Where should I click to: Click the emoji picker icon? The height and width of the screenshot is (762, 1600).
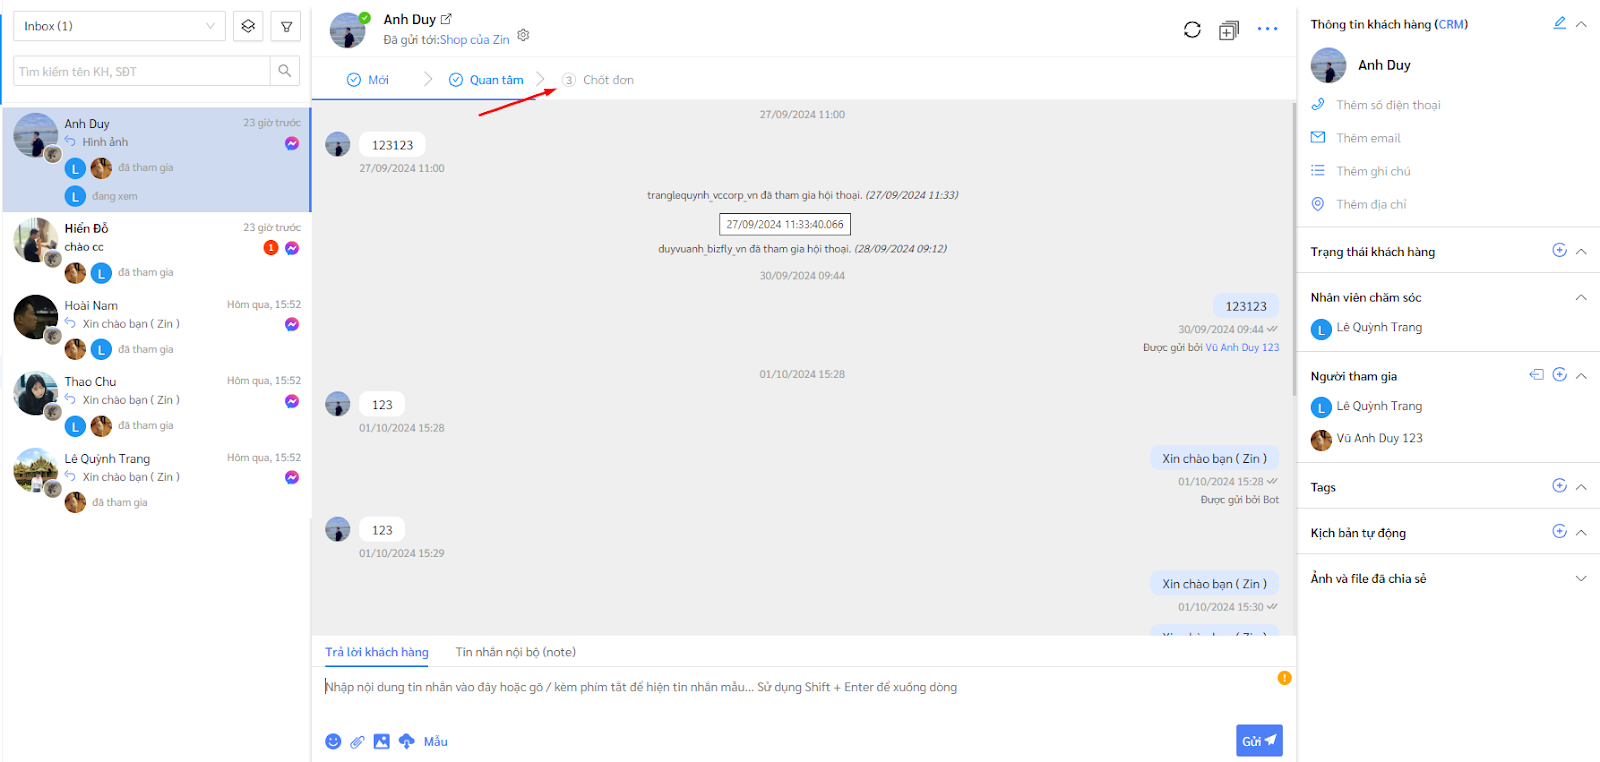[333, 741]
